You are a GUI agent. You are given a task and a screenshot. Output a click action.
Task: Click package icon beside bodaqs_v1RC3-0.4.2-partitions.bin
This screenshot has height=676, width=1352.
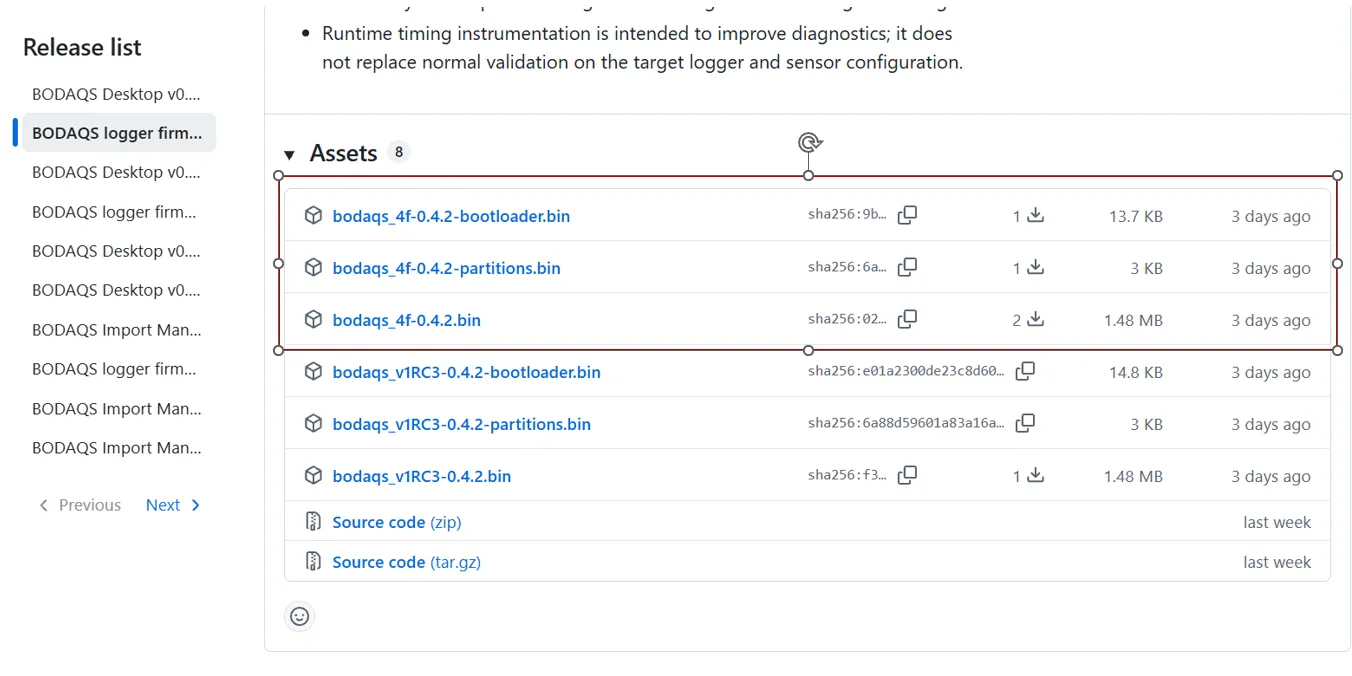pos(313,423)
